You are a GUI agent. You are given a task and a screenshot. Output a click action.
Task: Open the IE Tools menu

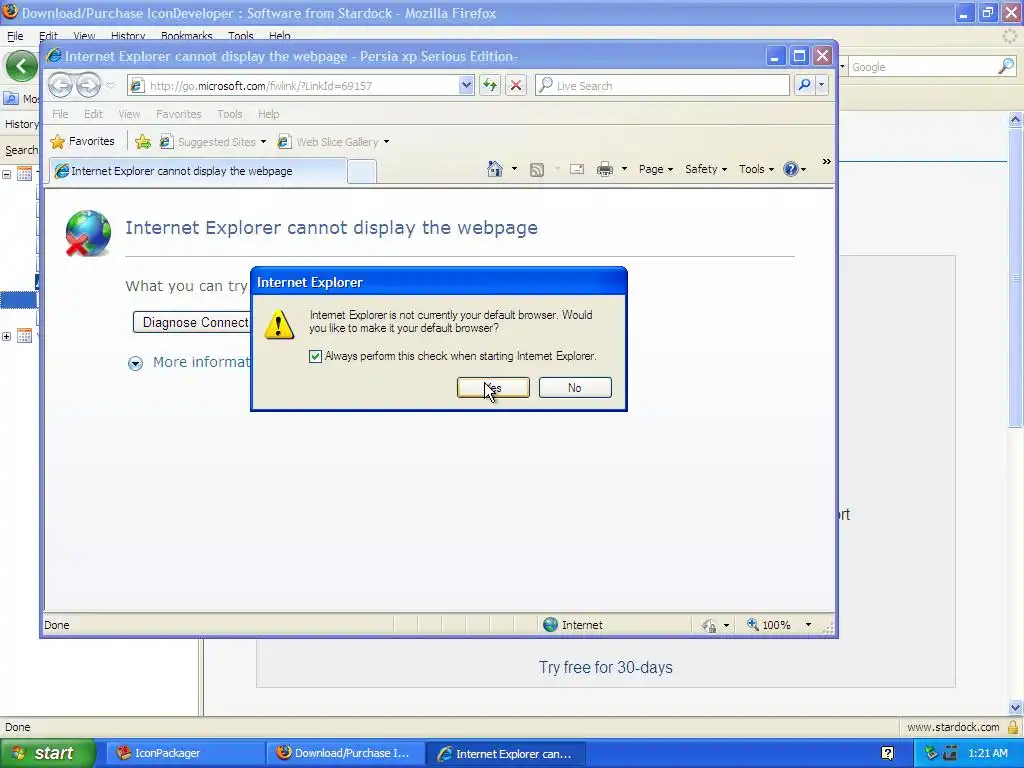click(230, 114)
